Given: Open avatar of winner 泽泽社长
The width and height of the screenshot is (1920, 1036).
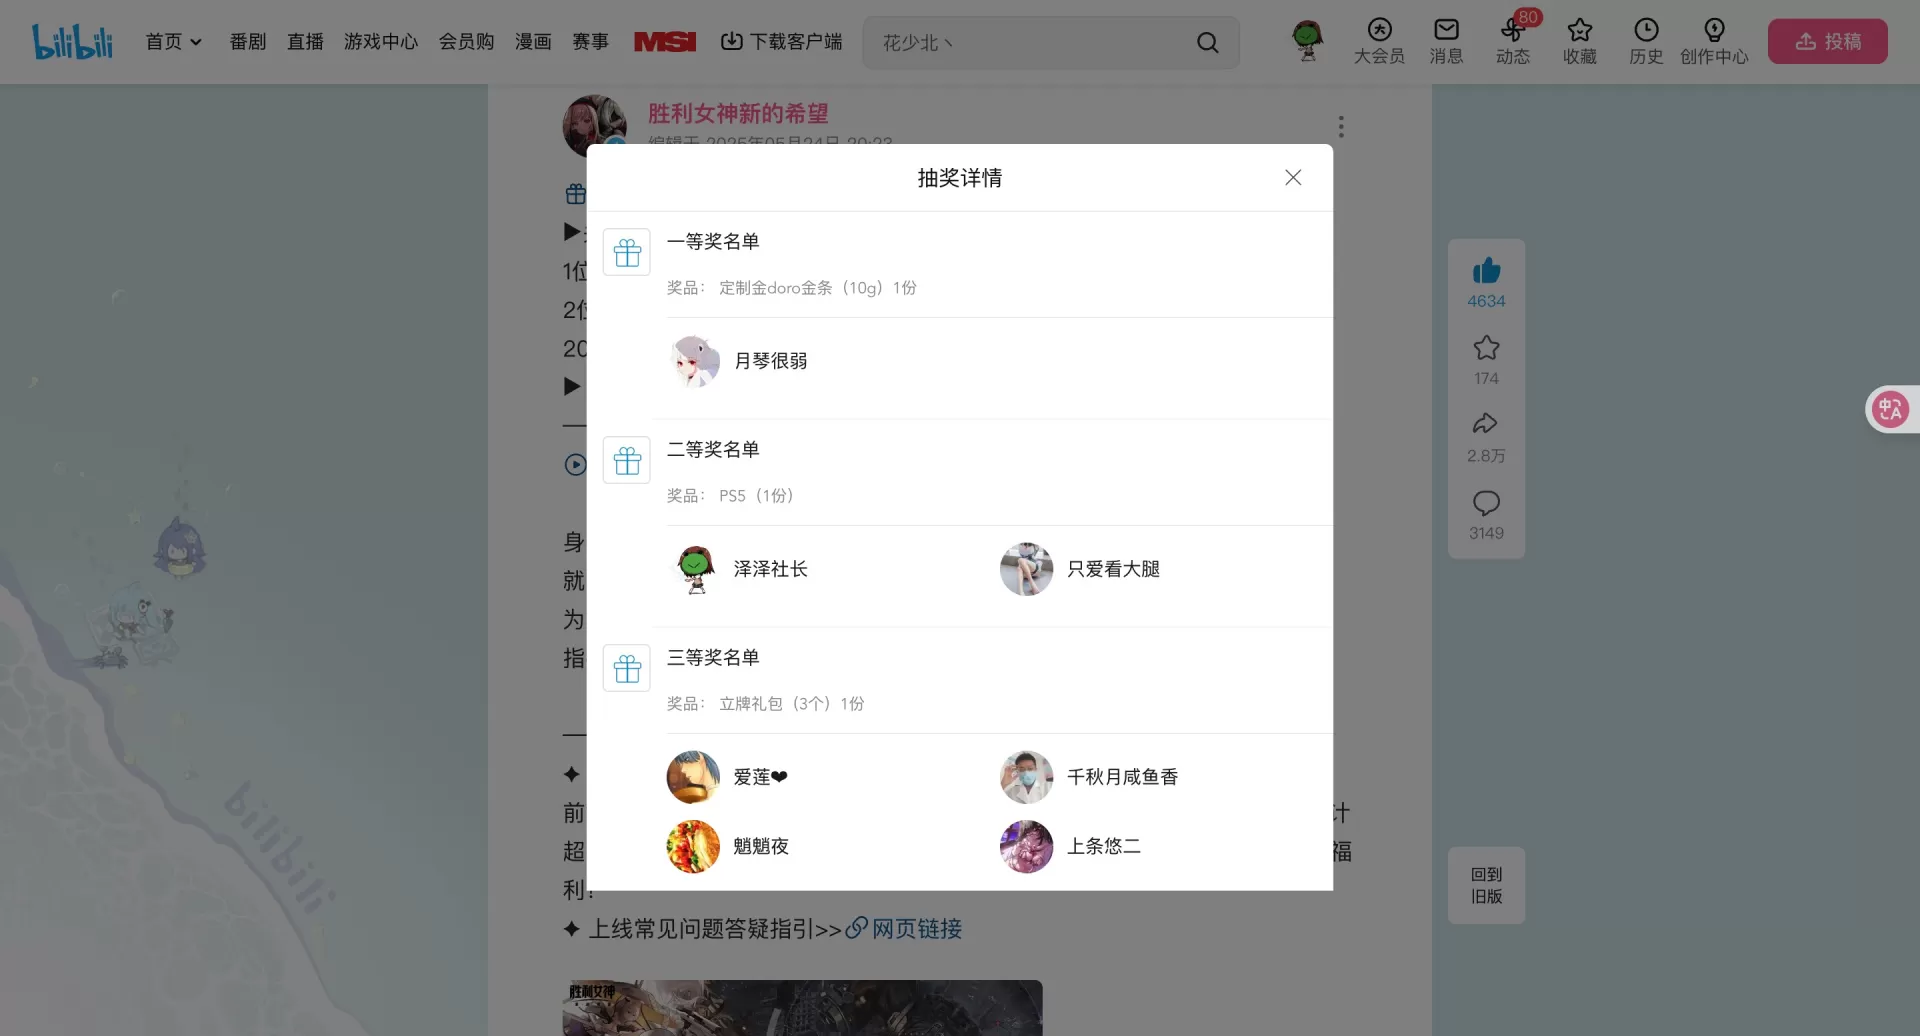Looking at the screenshot, I should (x=693, y=569).
